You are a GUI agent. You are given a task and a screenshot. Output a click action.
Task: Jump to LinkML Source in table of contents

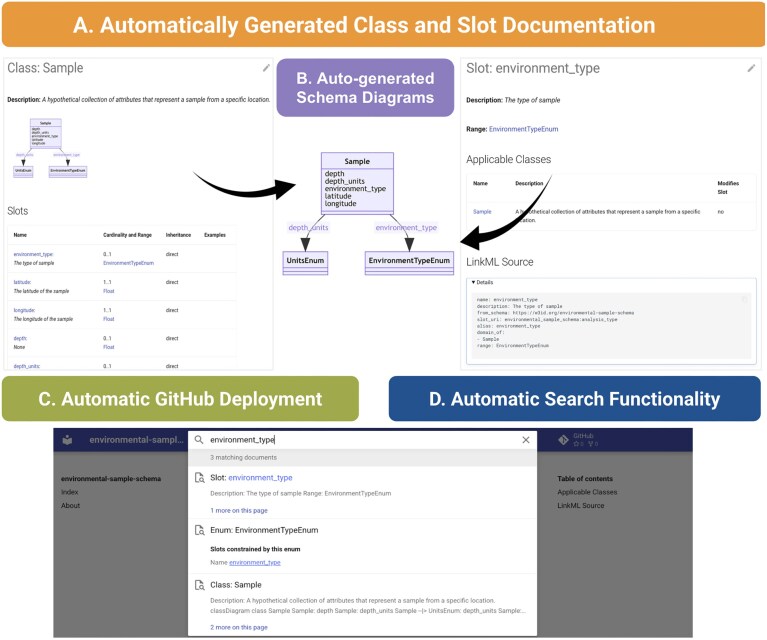coord(581,505)
